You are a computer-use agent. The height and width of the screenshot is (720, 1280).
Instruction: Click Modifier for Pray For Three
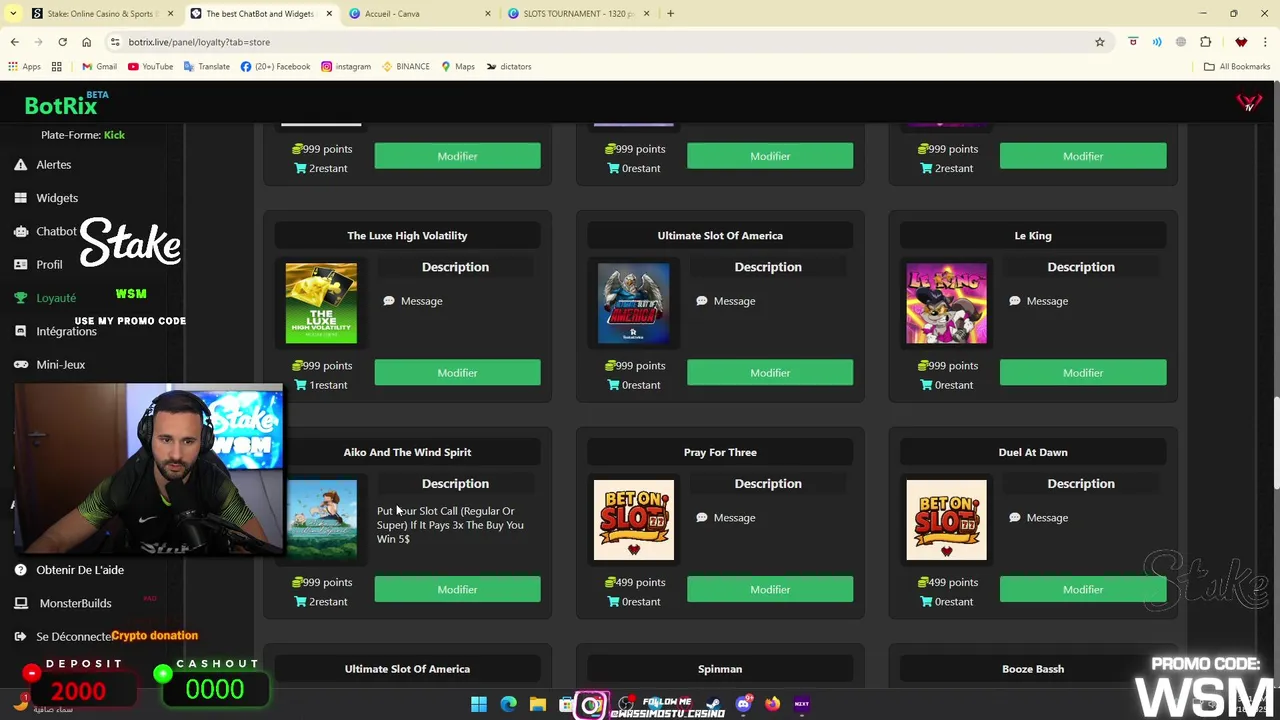click(x=770, y=590)
